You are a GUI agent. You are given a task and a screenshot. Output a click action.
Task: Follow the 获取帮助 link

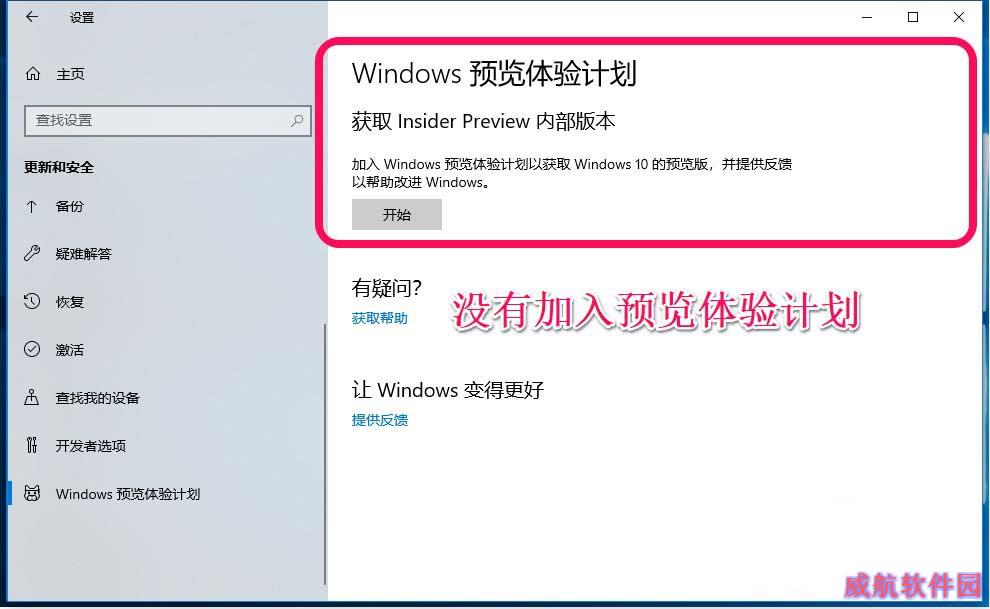click(379, 319)
